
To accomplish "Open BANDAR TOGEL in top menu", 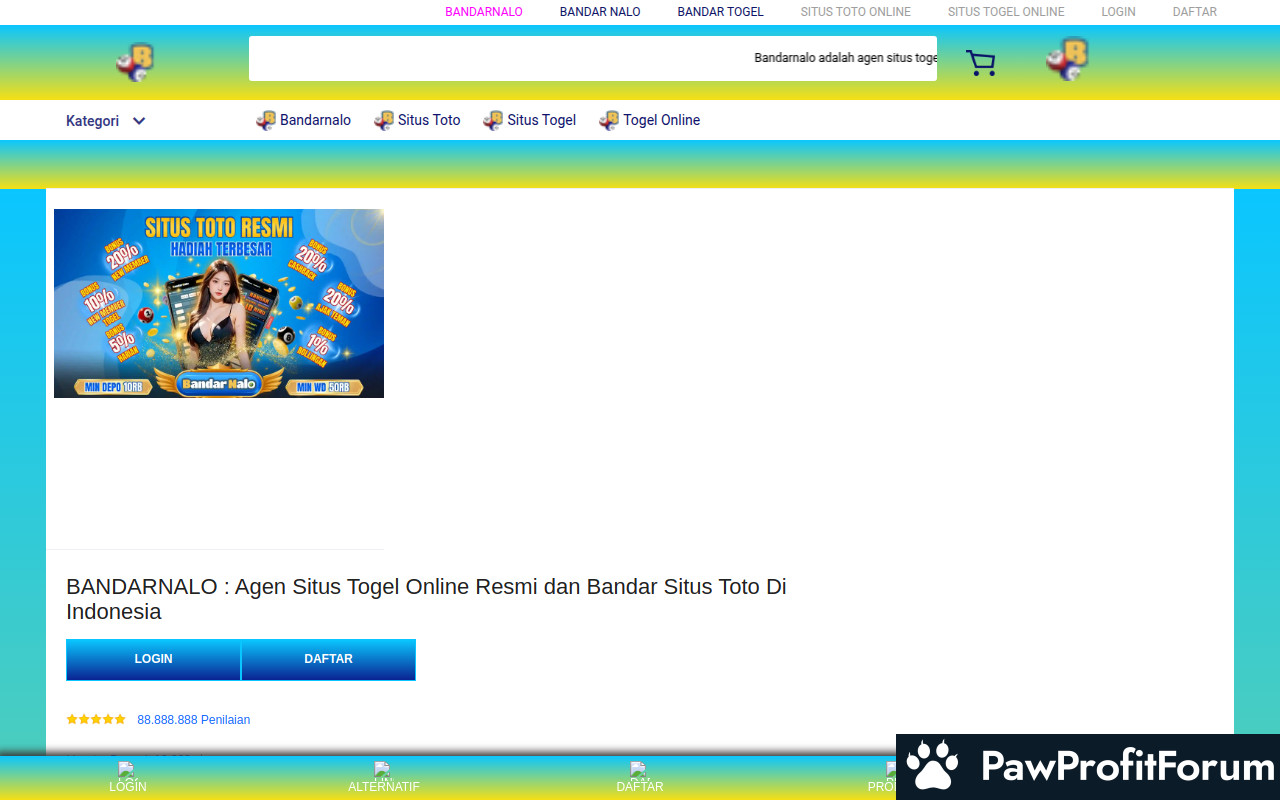I will pos(720,12).
